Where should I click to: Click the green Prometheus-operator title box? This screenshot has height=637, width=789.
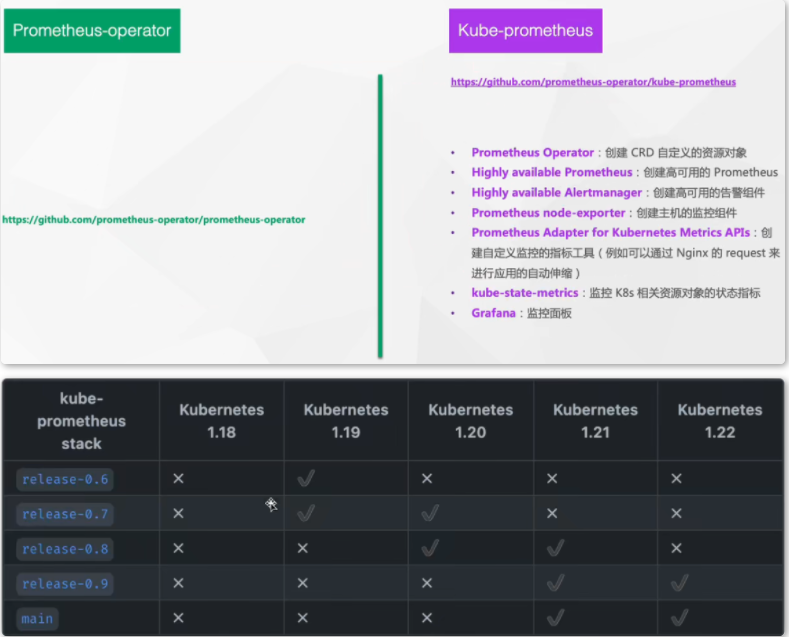point(92,31)
